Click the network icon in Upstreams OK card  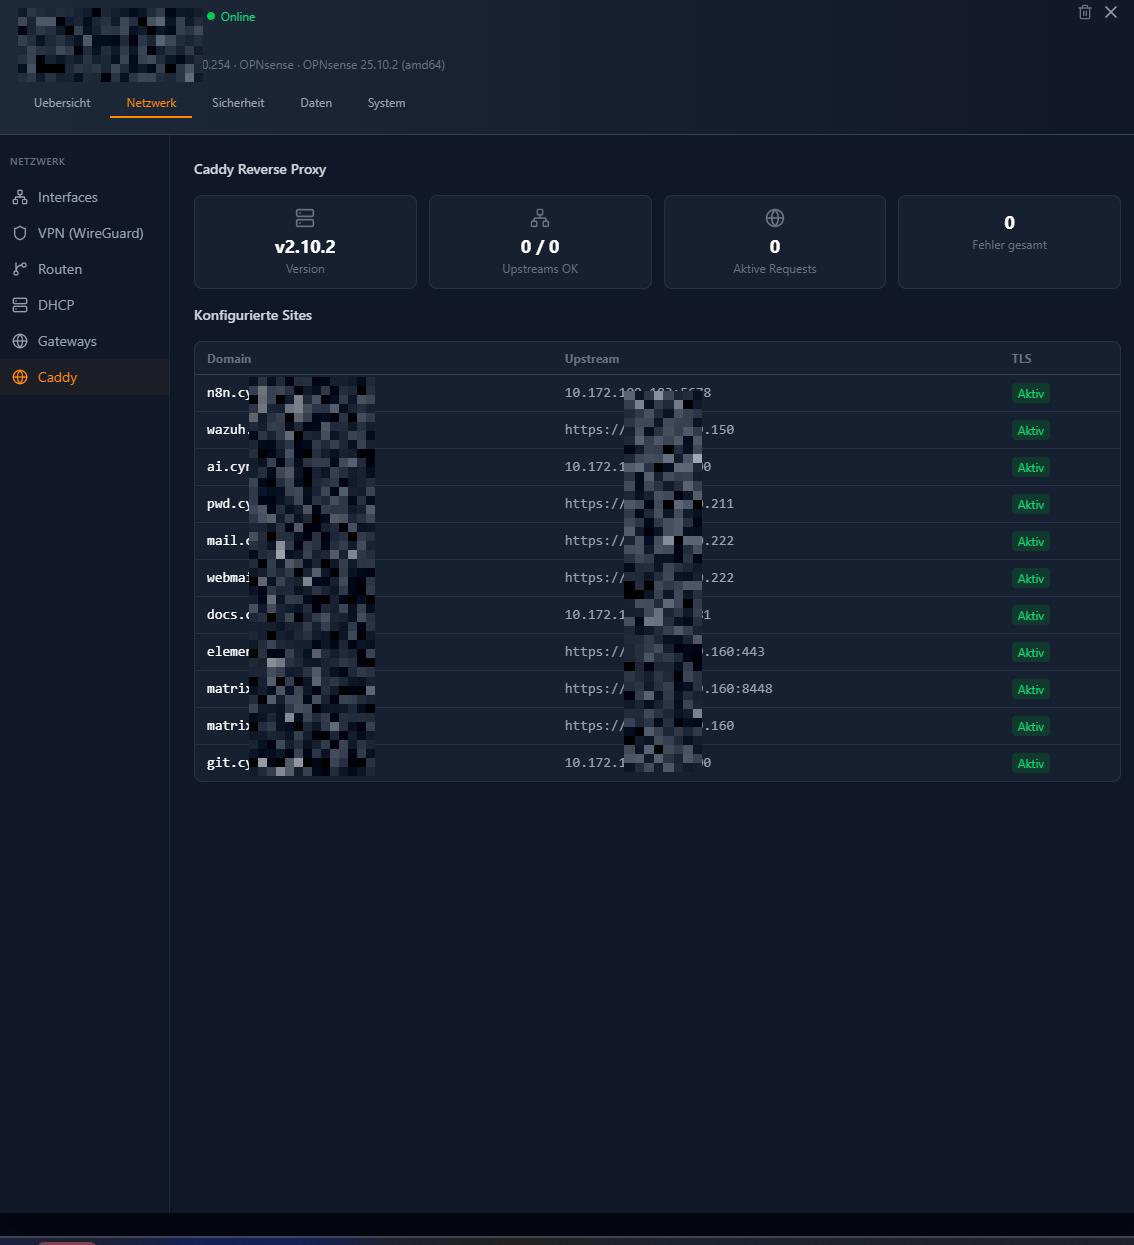pos(540,217)
